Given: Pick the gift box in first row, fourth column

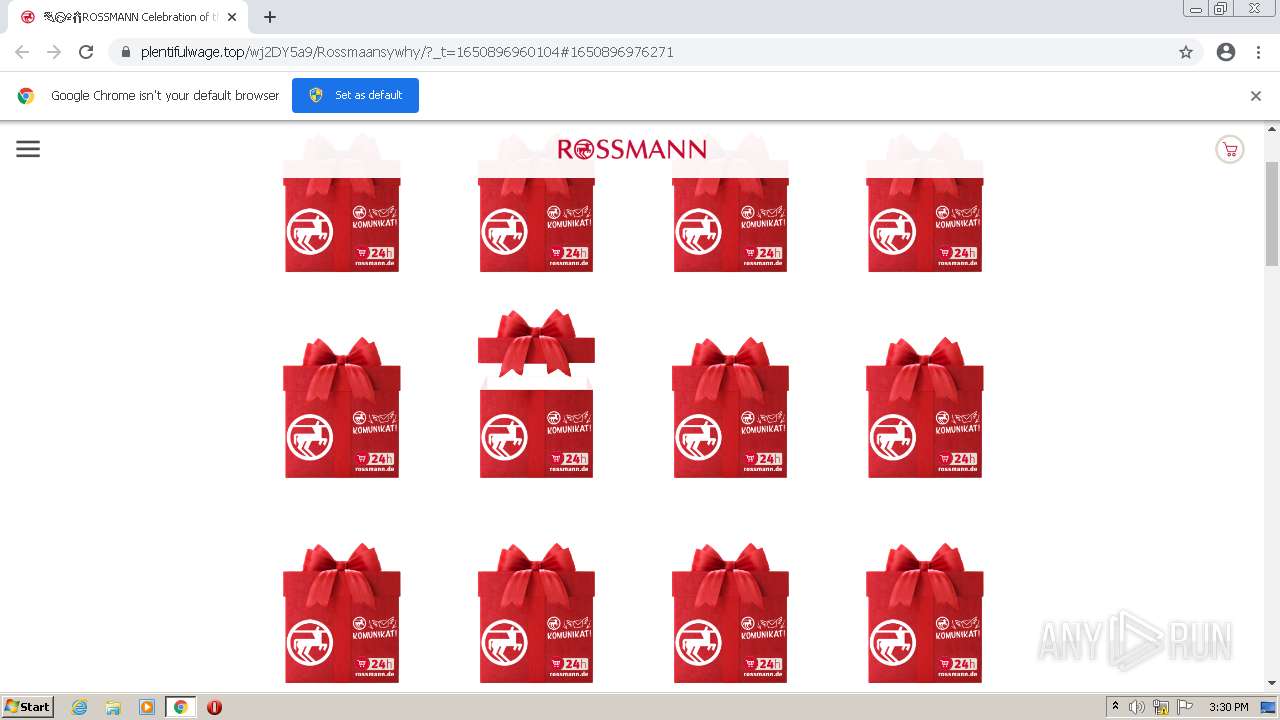Looking at the screenshot, I should (924, 204).
